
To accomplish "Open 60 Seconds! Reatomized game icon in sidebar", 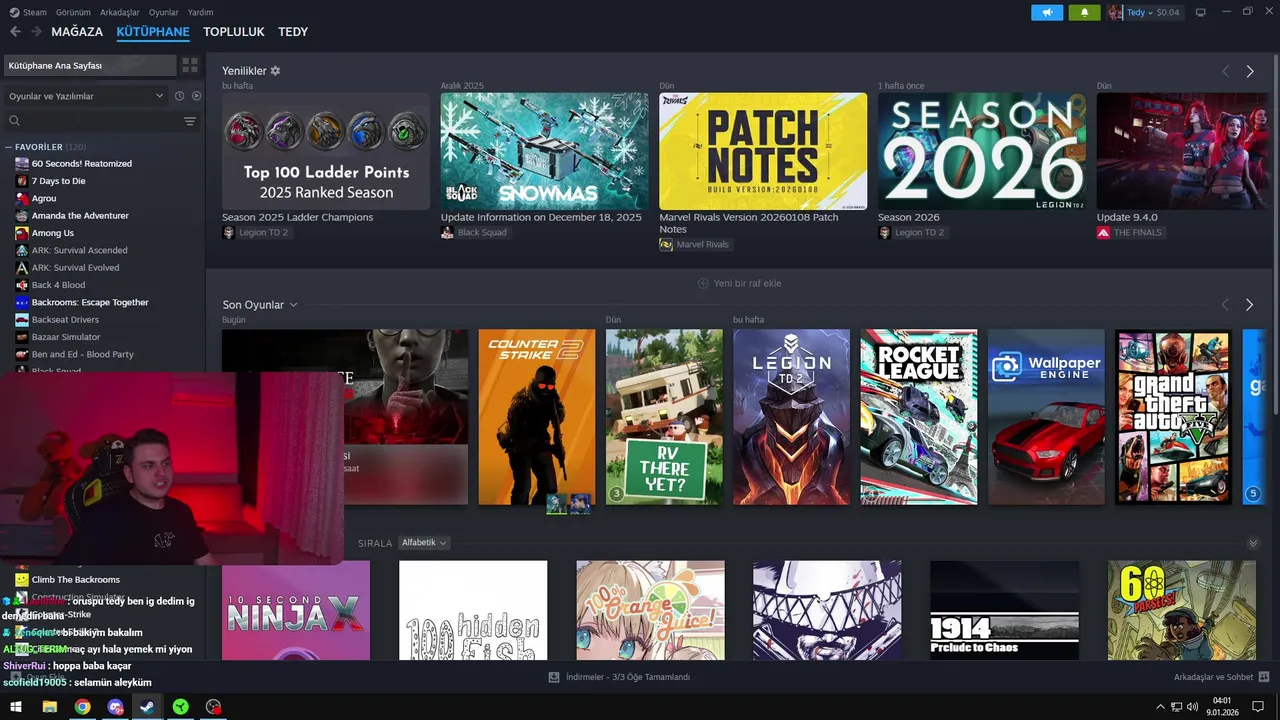I will [x=22, y=163].
